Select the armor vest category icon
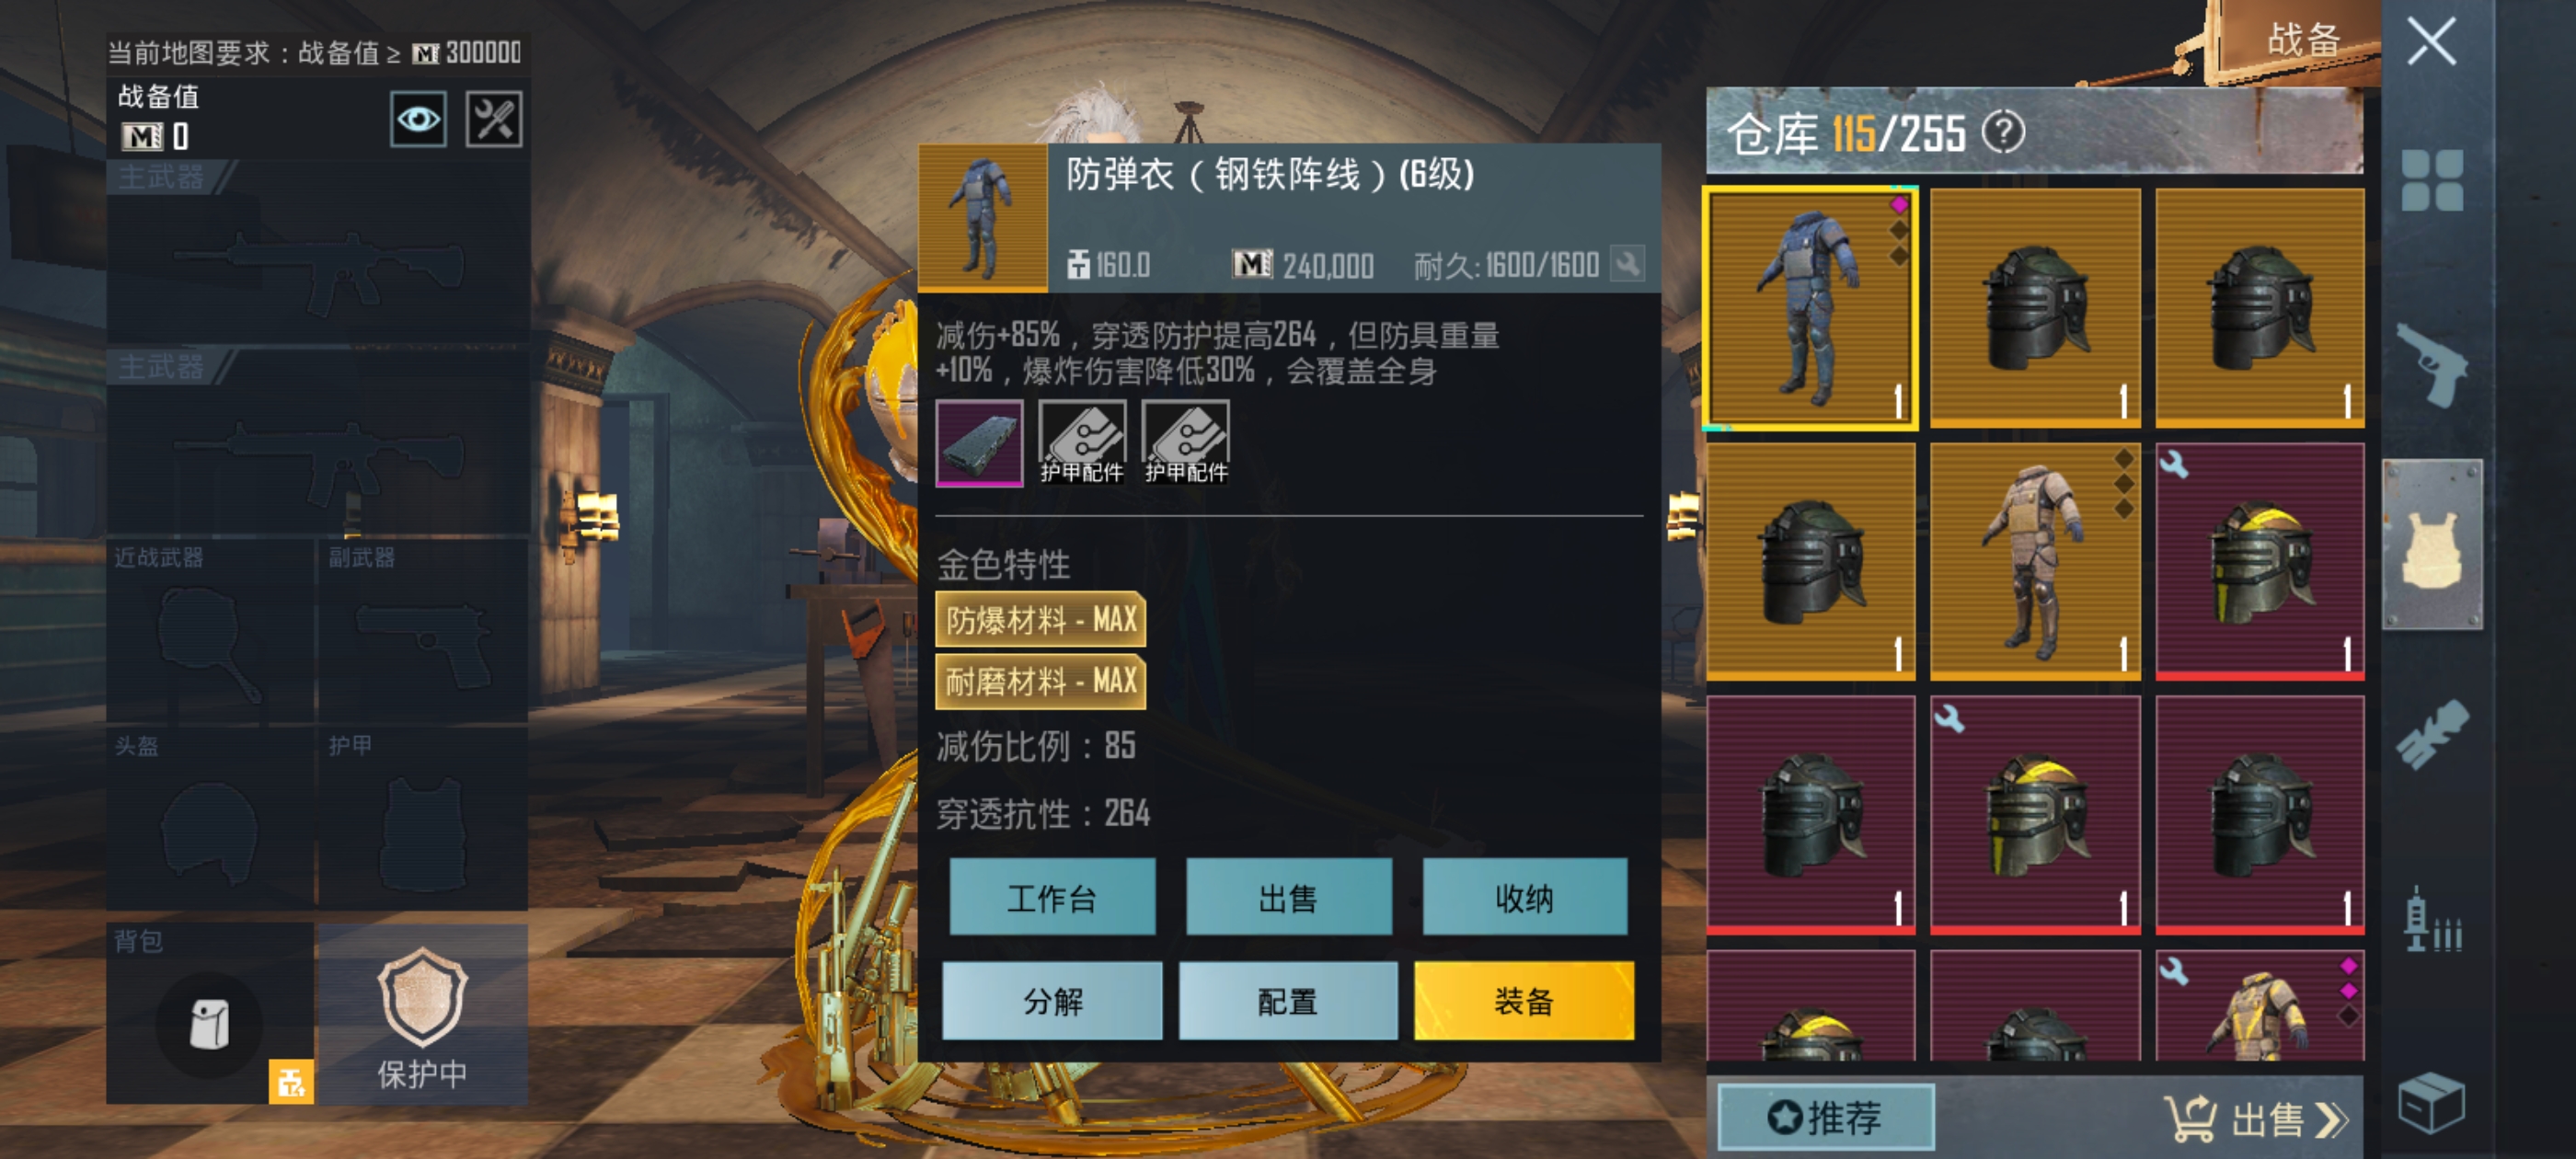The width and height of the screenshot is (2576, 1159). tap(2432, 545)
